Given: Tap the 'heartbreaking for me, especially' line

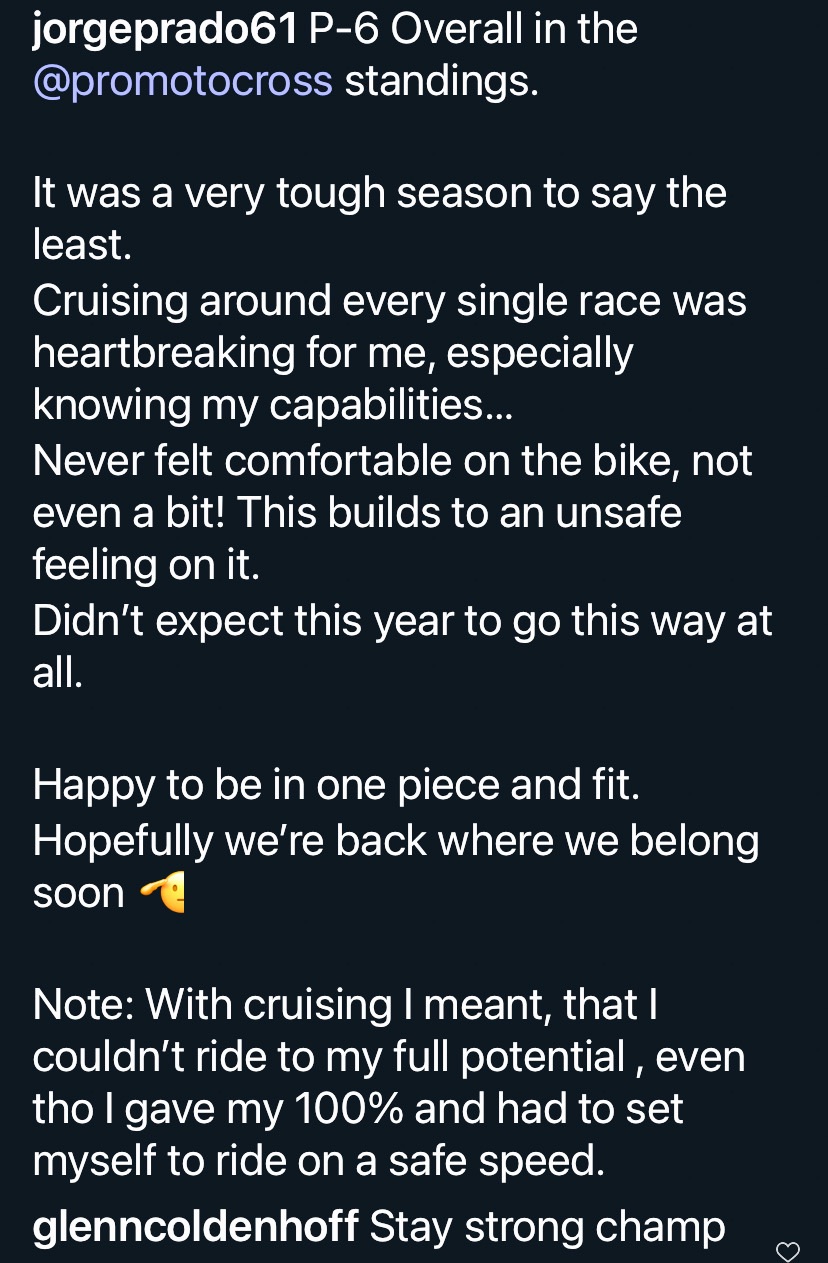Looking at the screenshot, I should tap(333, 352).
